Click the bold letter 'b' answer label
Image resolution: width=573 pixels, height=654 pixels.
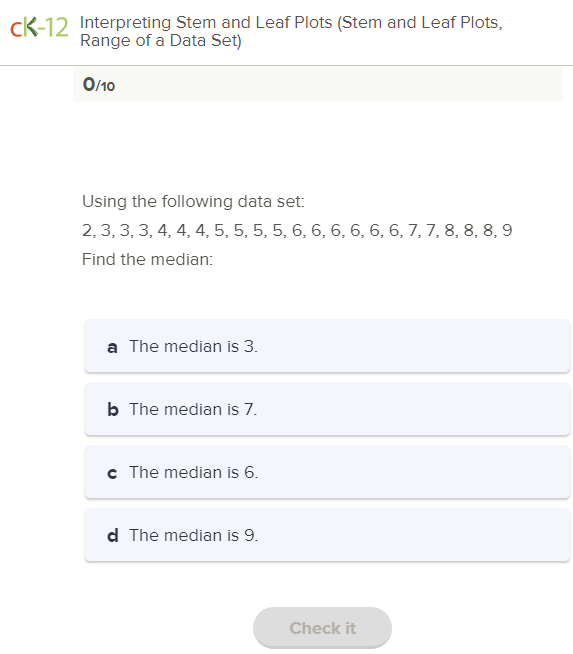113,409
